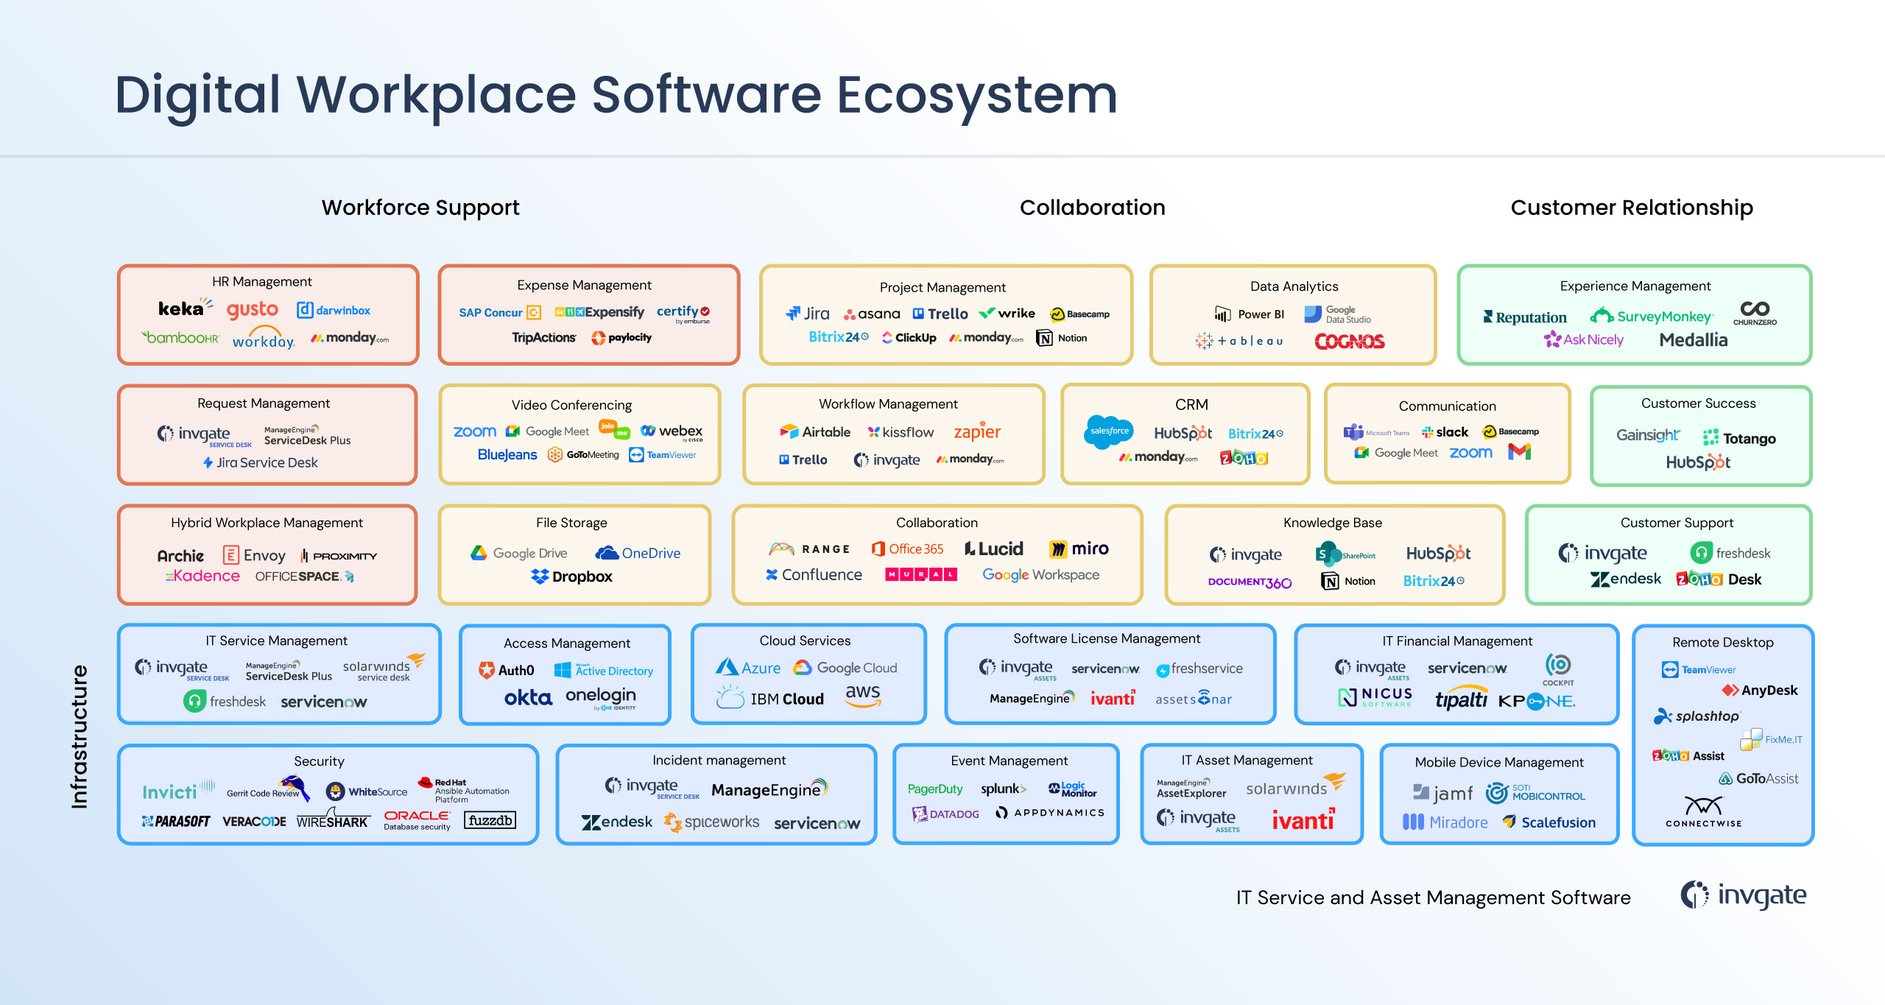The height and width of the screenshot is (1005, 1885).
Task: Select the Zapier icon in Workflow Management
Action: click(x=977, y=432)
